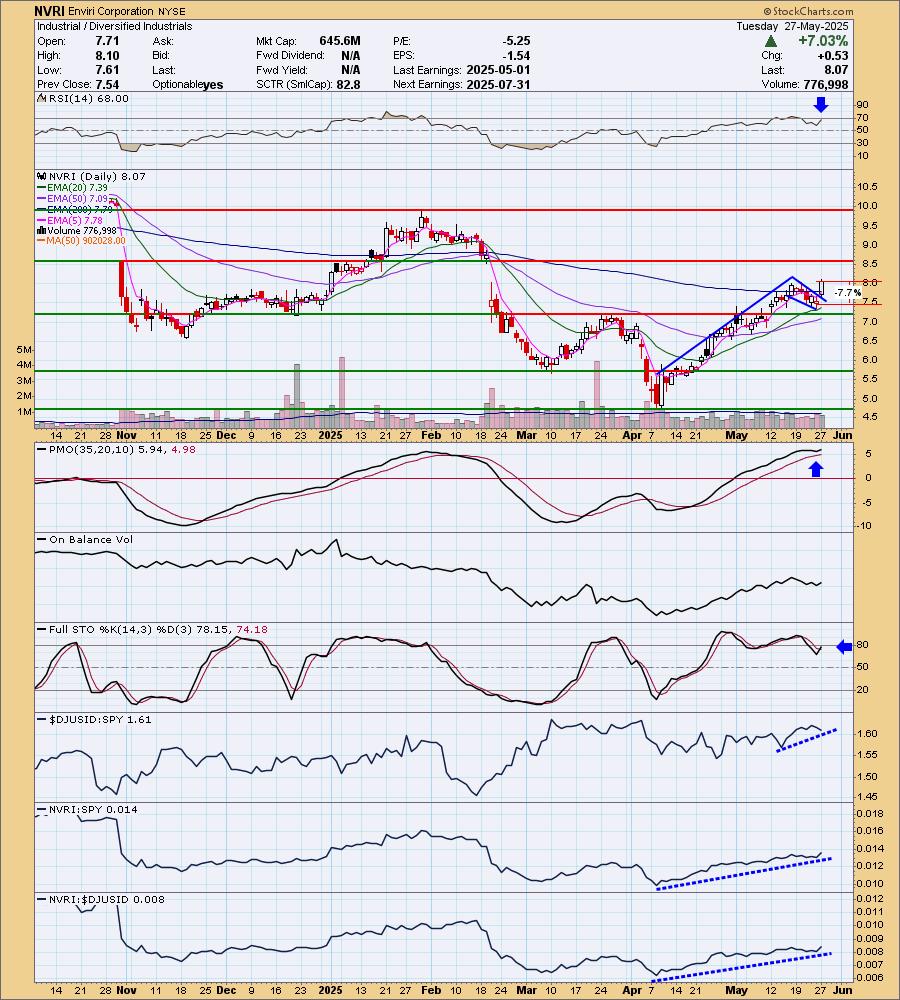The height and width of the screenshot is (1000, 900).
Task: Click the Optionable yes value
Action: (213, 85)
